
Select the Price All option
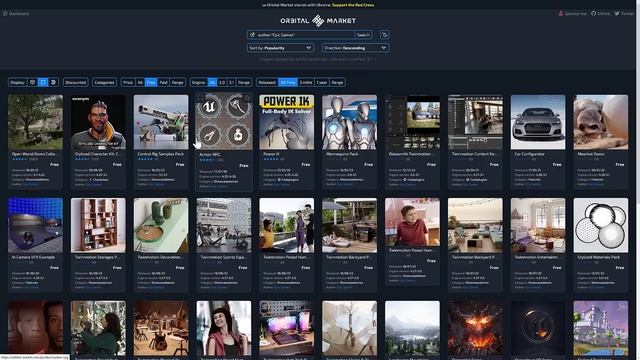pos(140,82)
